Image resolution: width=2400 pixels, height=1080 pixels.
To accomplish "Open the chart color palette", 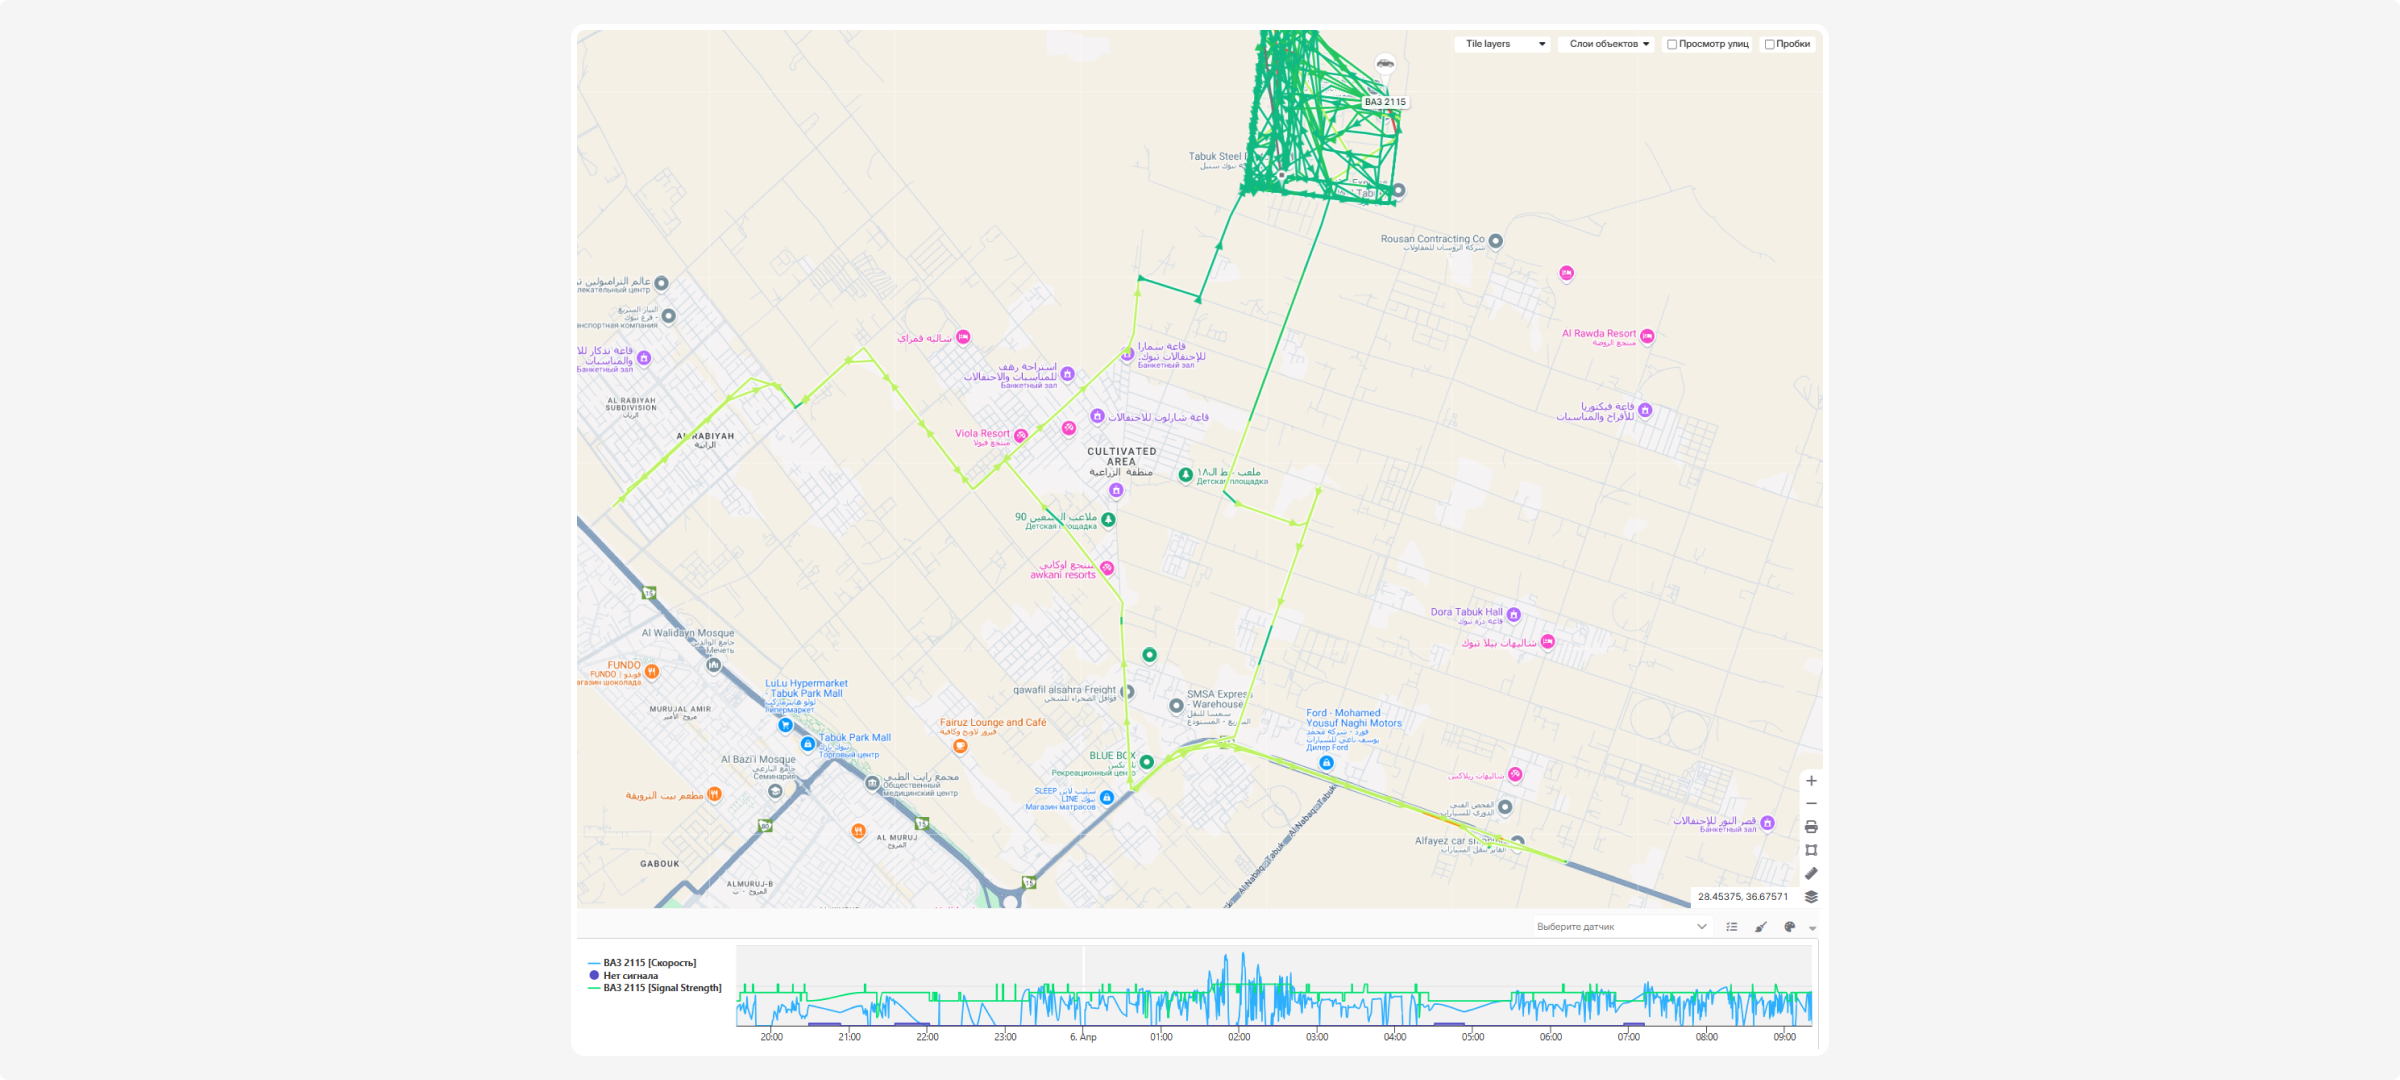I will coord(1789,927).
